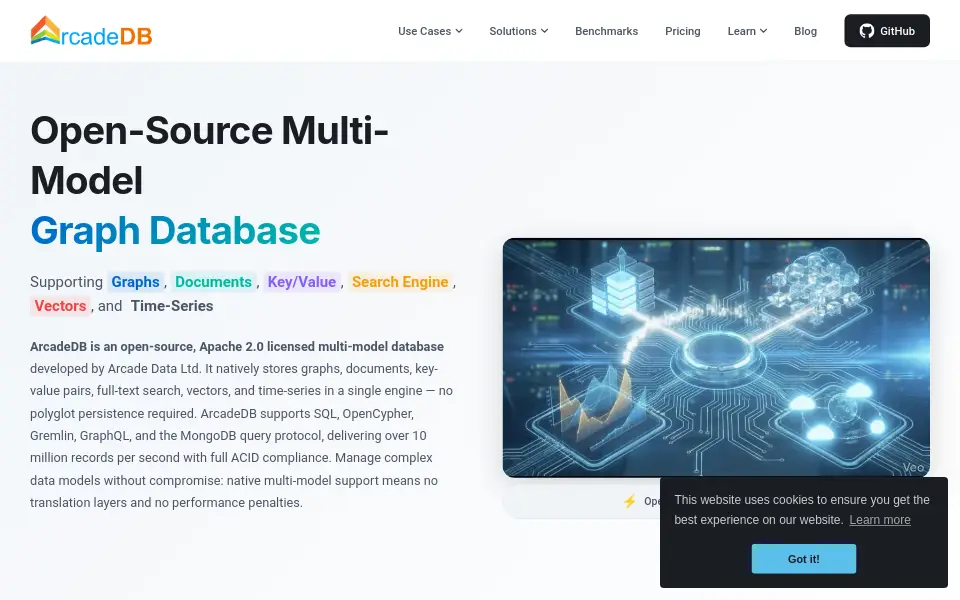Expand the Use Cases dropdown chevron
Image resolution: width=960 pixels, height=600 pixels.
tap(459, 31)
